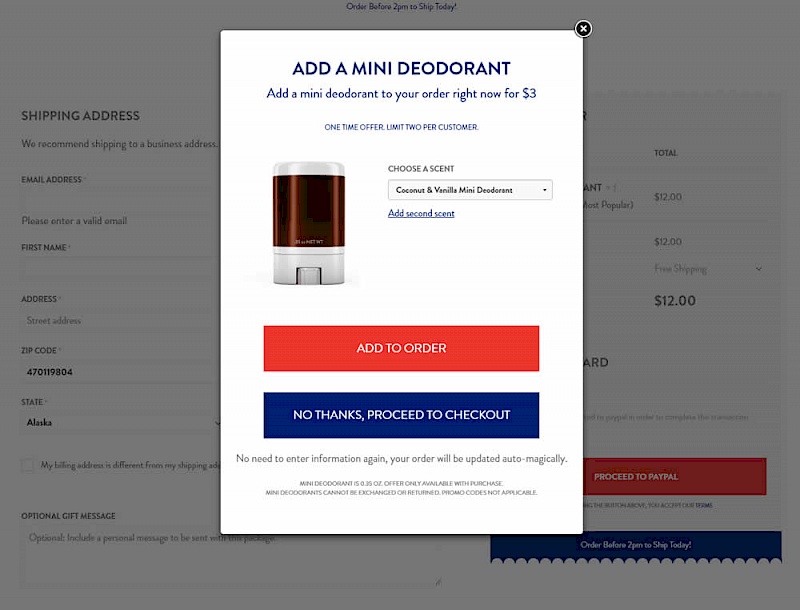800x610 pixels.
Task: Open the Choose a Scent dropdown
Action: 470,190
